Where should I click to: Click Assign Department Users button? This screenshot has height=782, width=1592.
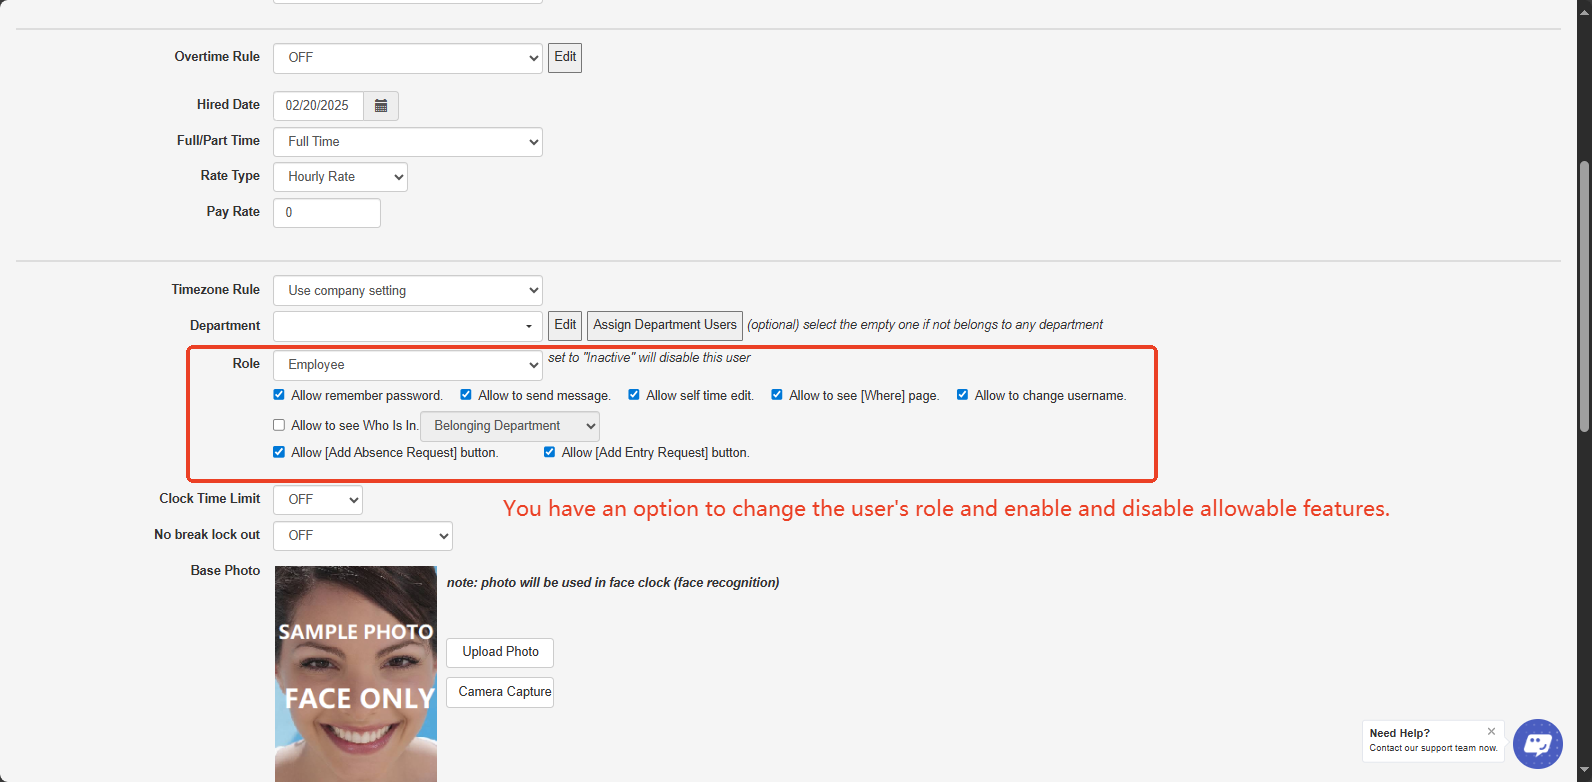[x=664, y=325]
